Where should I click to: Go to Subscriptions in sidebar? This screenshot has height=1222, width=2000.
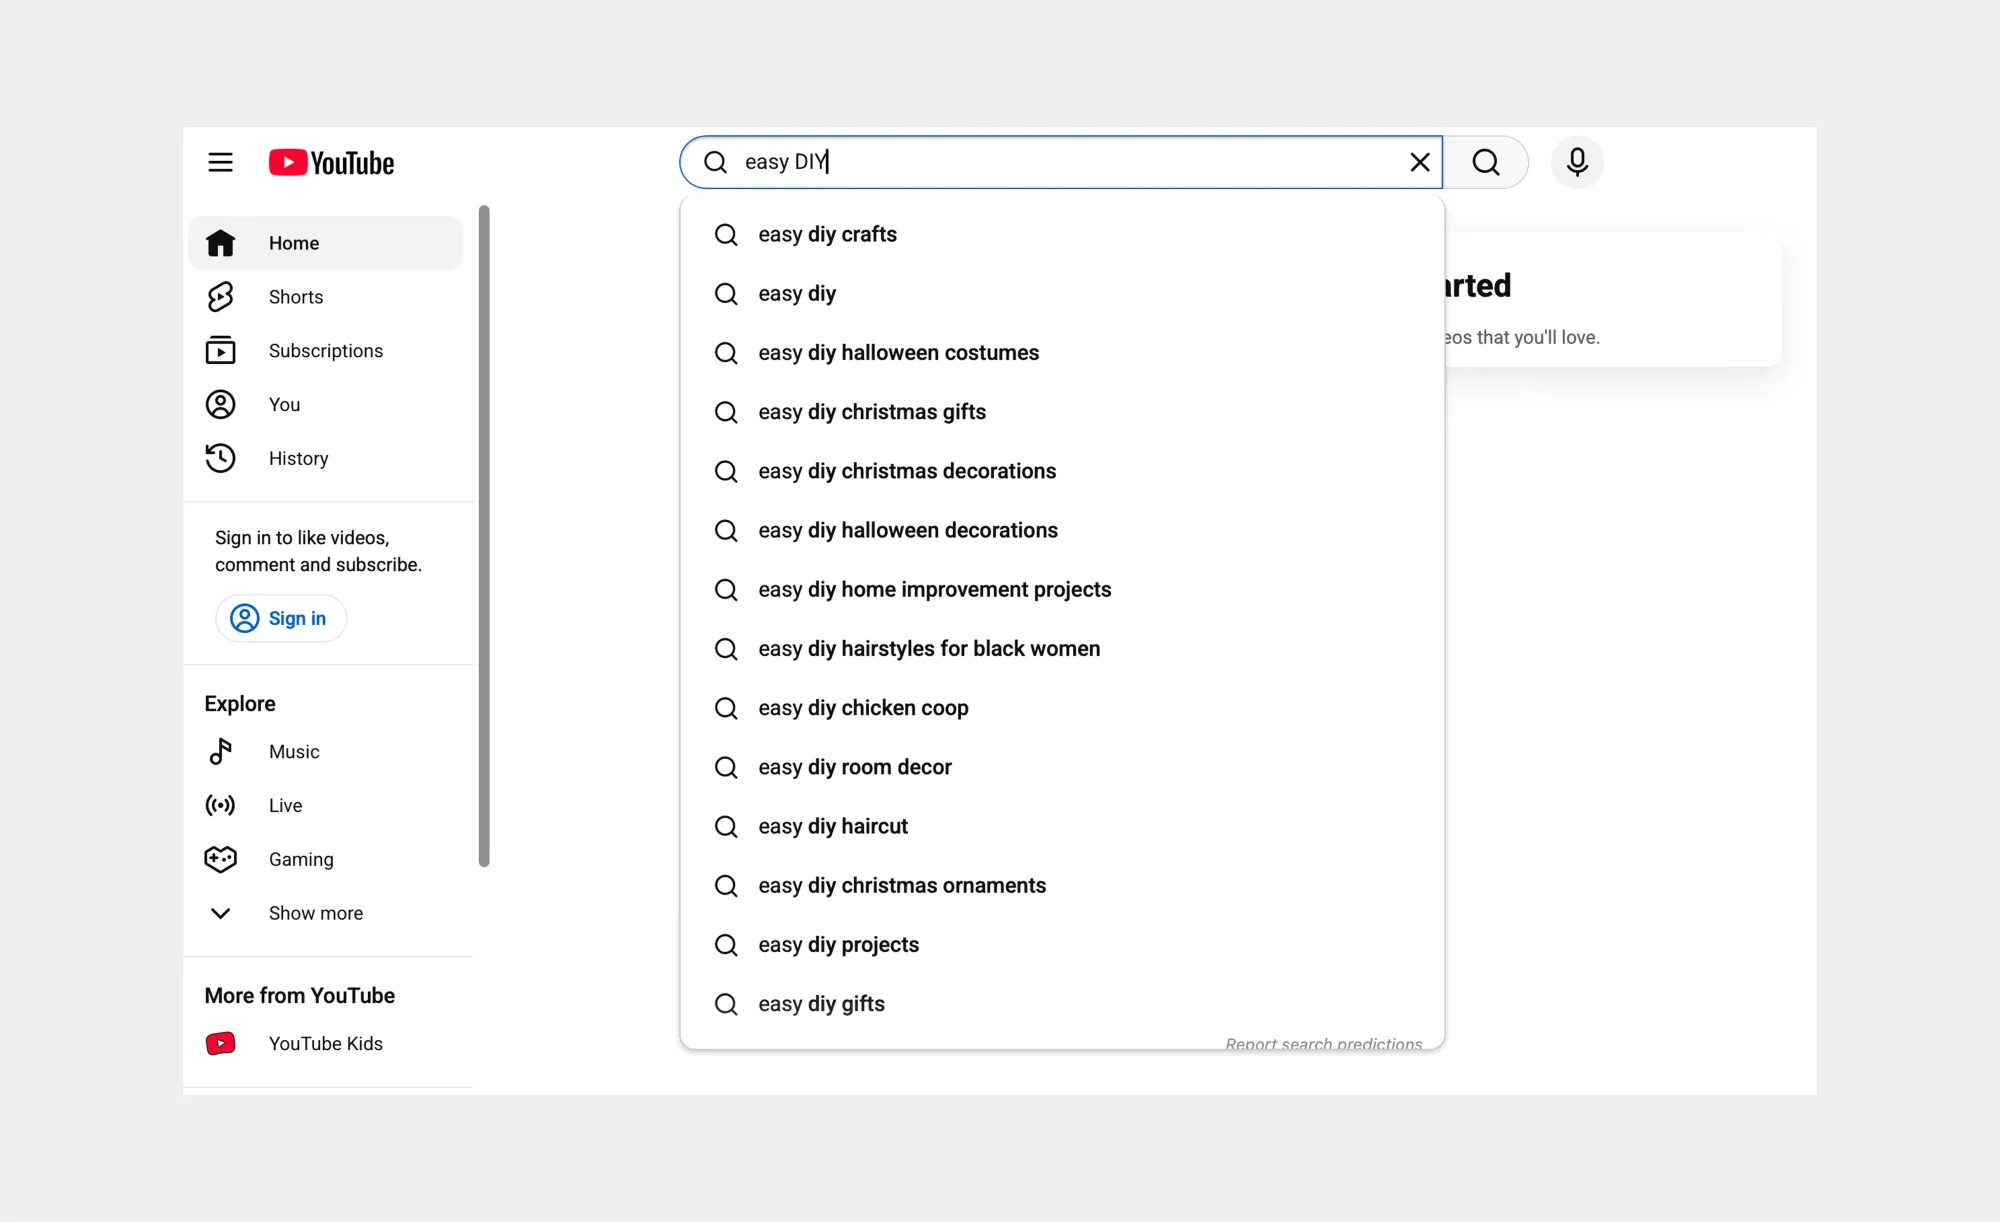pyautogui.click(x=325, y=351)
